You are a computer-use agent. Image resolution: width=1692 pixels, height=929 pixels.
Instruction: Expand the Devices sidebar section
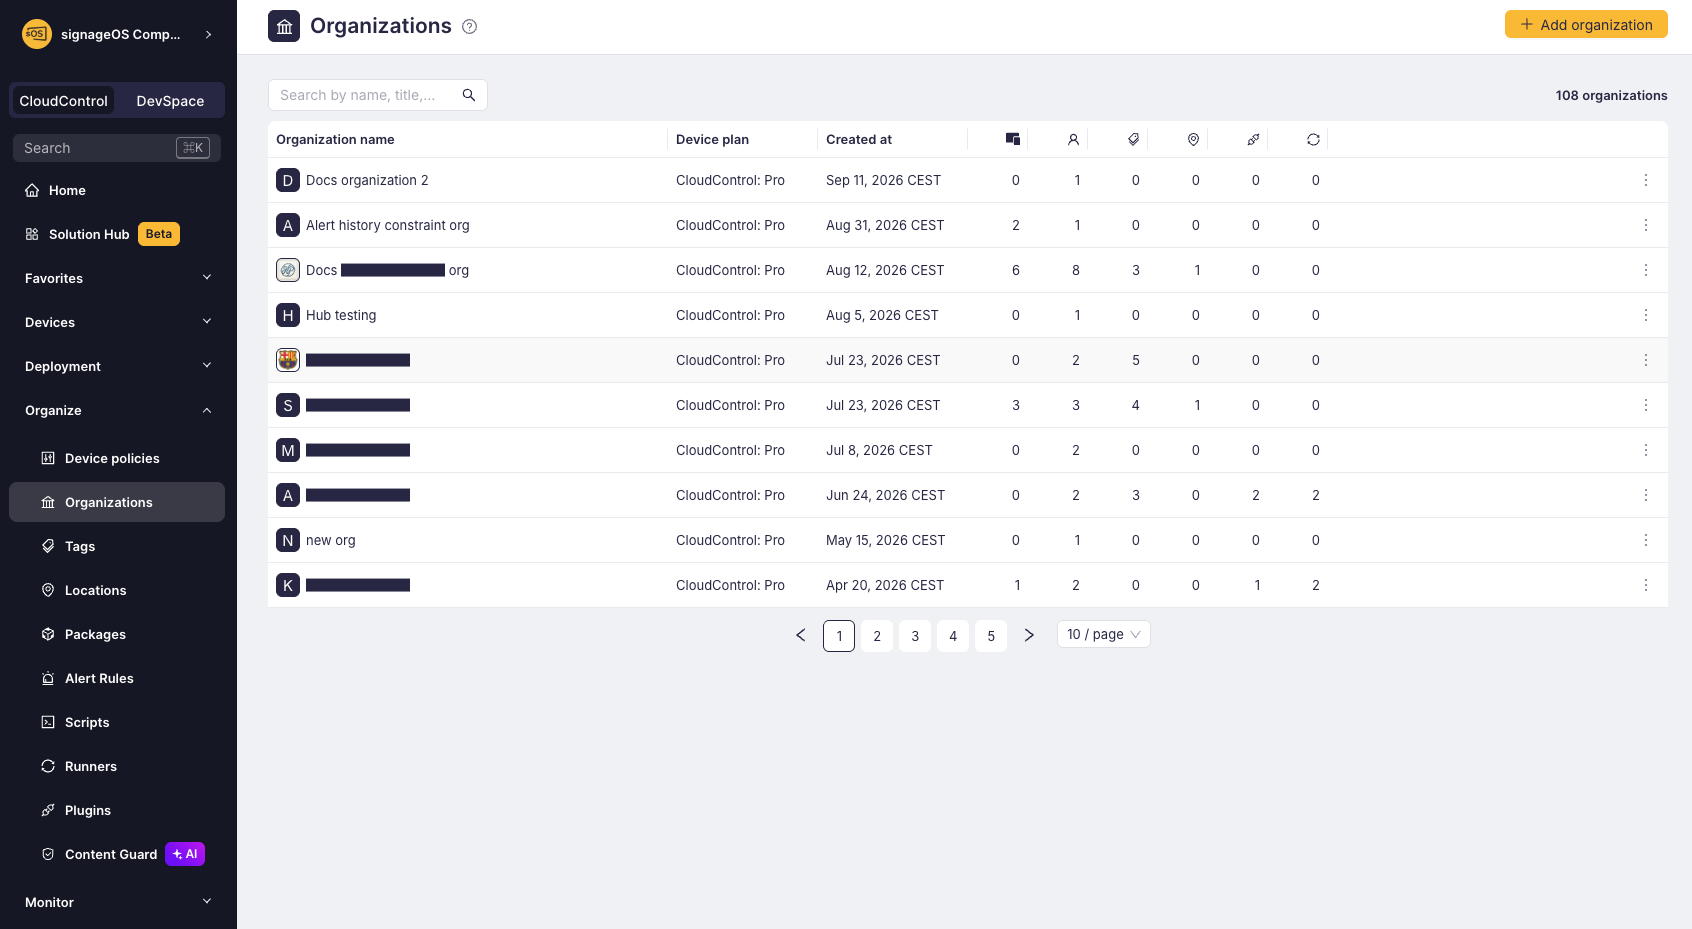pos(118,322)
